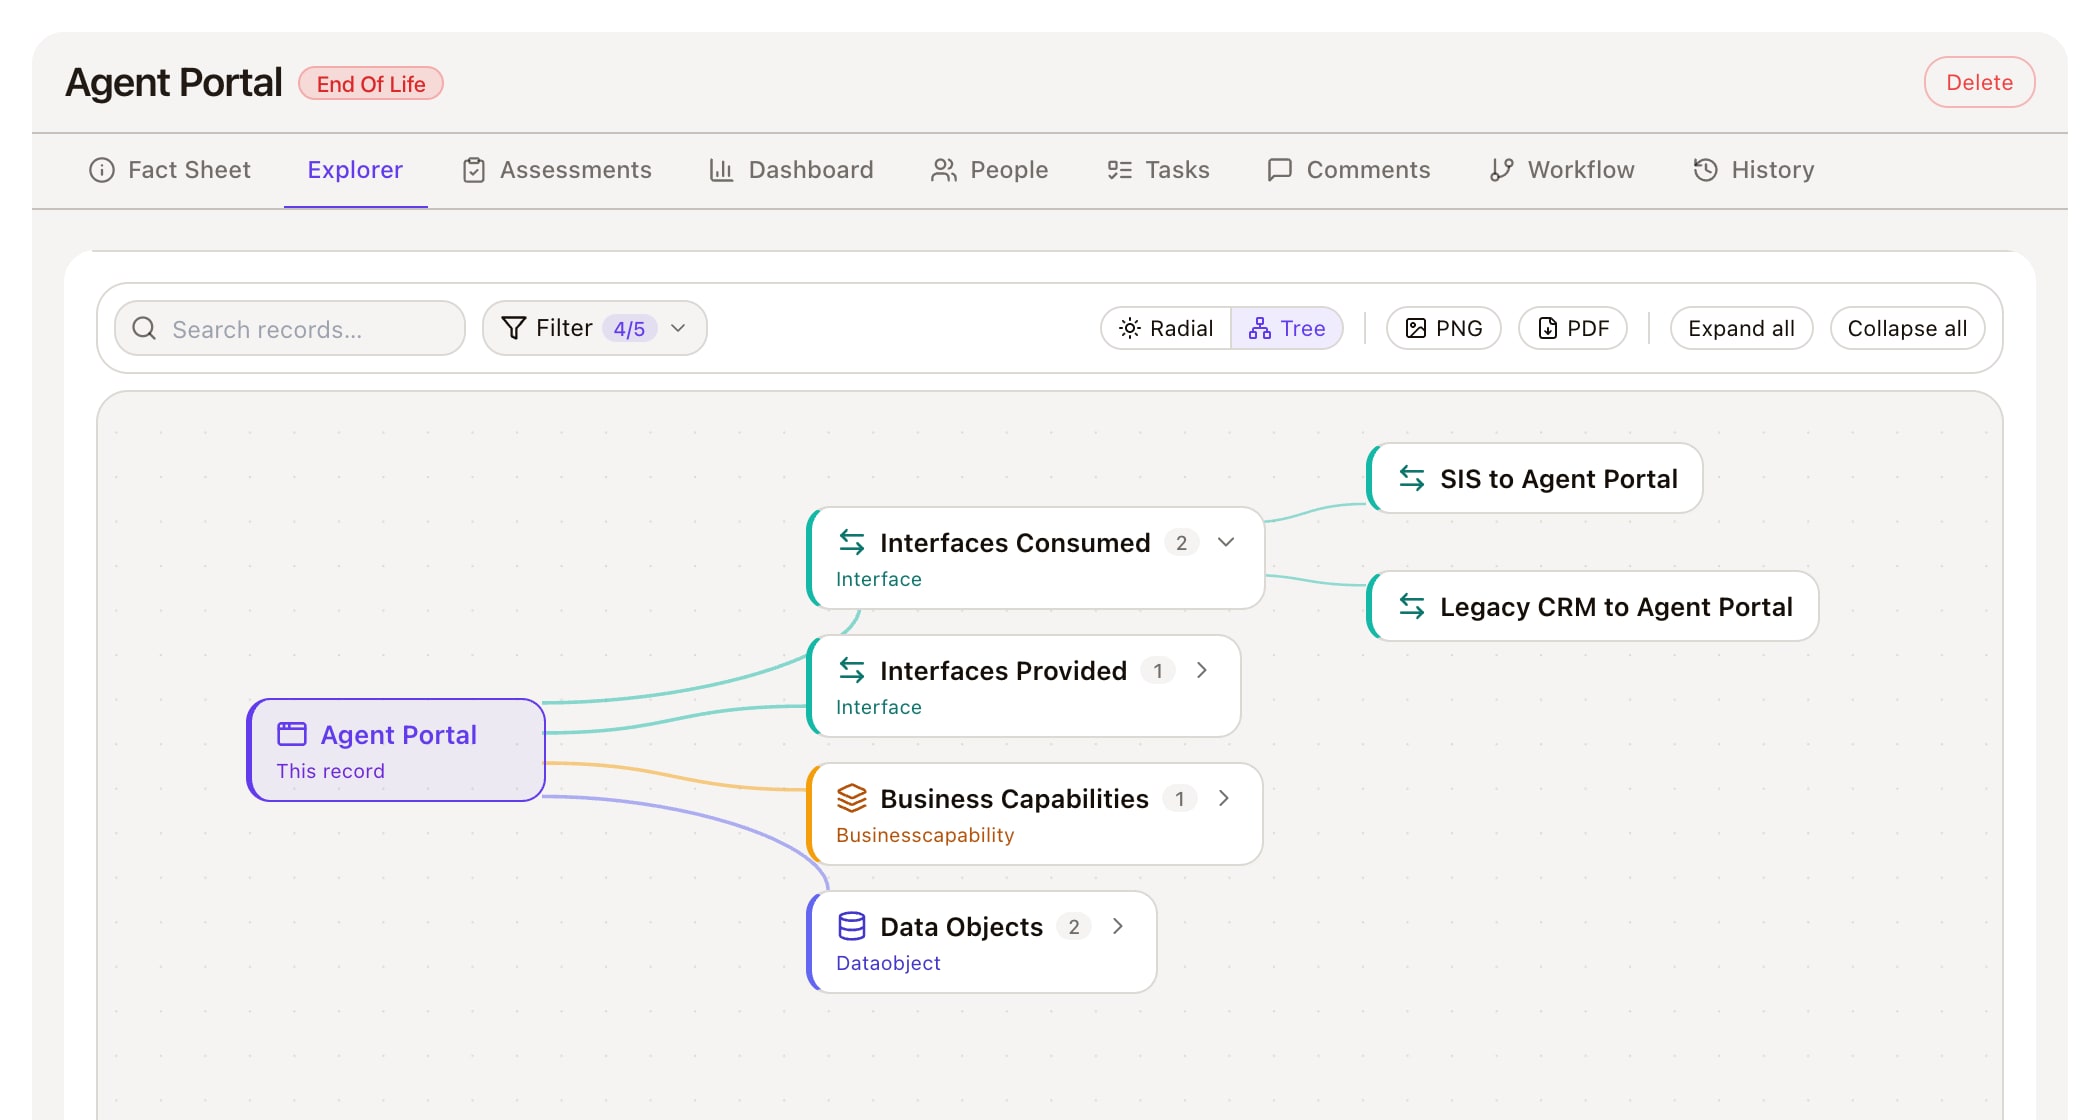Click the magnifier icon in search box
Viewport: 2100px width, 1120px height.
pyautogui.click(x=144, y=328)
